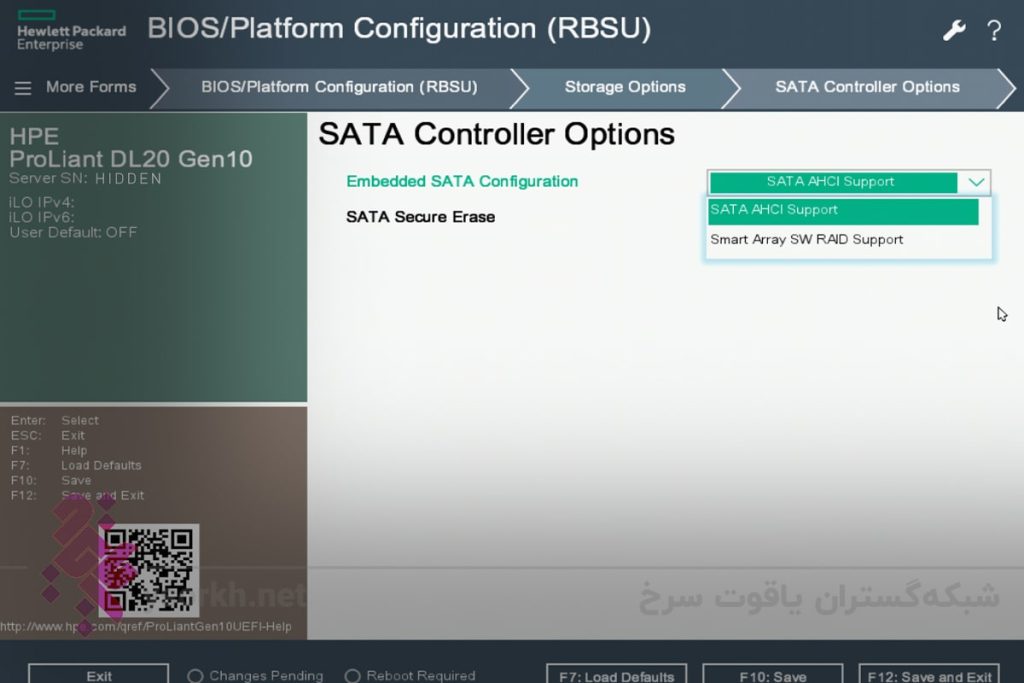Click F12: Save and Exit button
Image resolution: width=1024 pixels, height=683 pixels.
(929, 675)
